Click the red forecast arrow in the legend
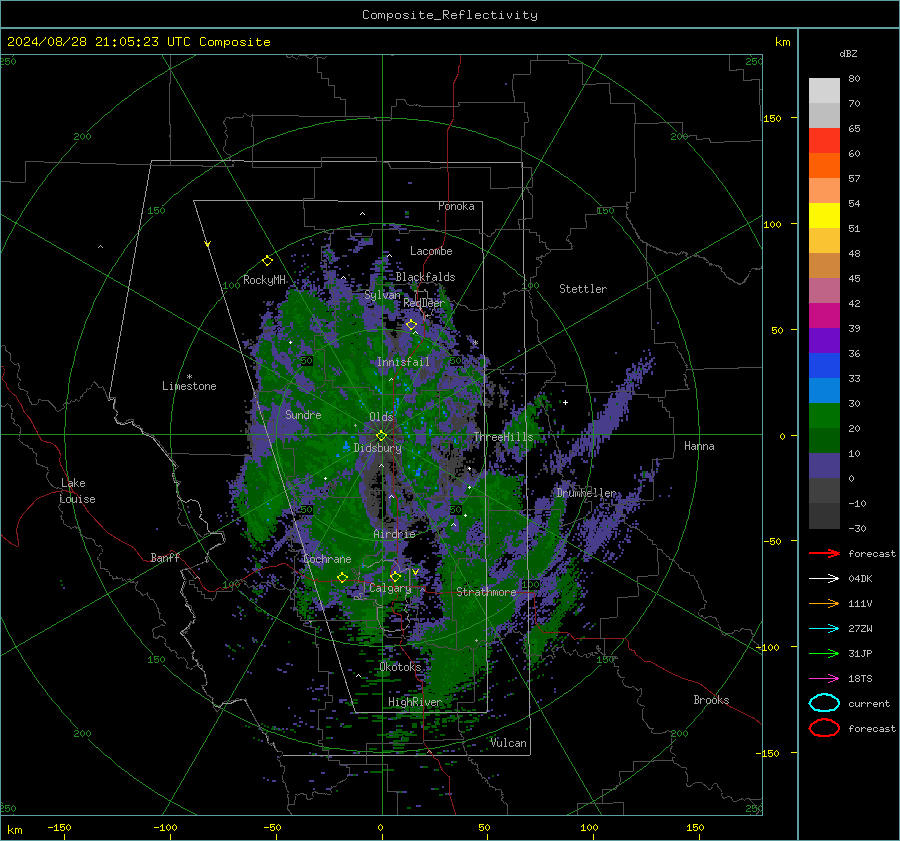 coord(824,553)
